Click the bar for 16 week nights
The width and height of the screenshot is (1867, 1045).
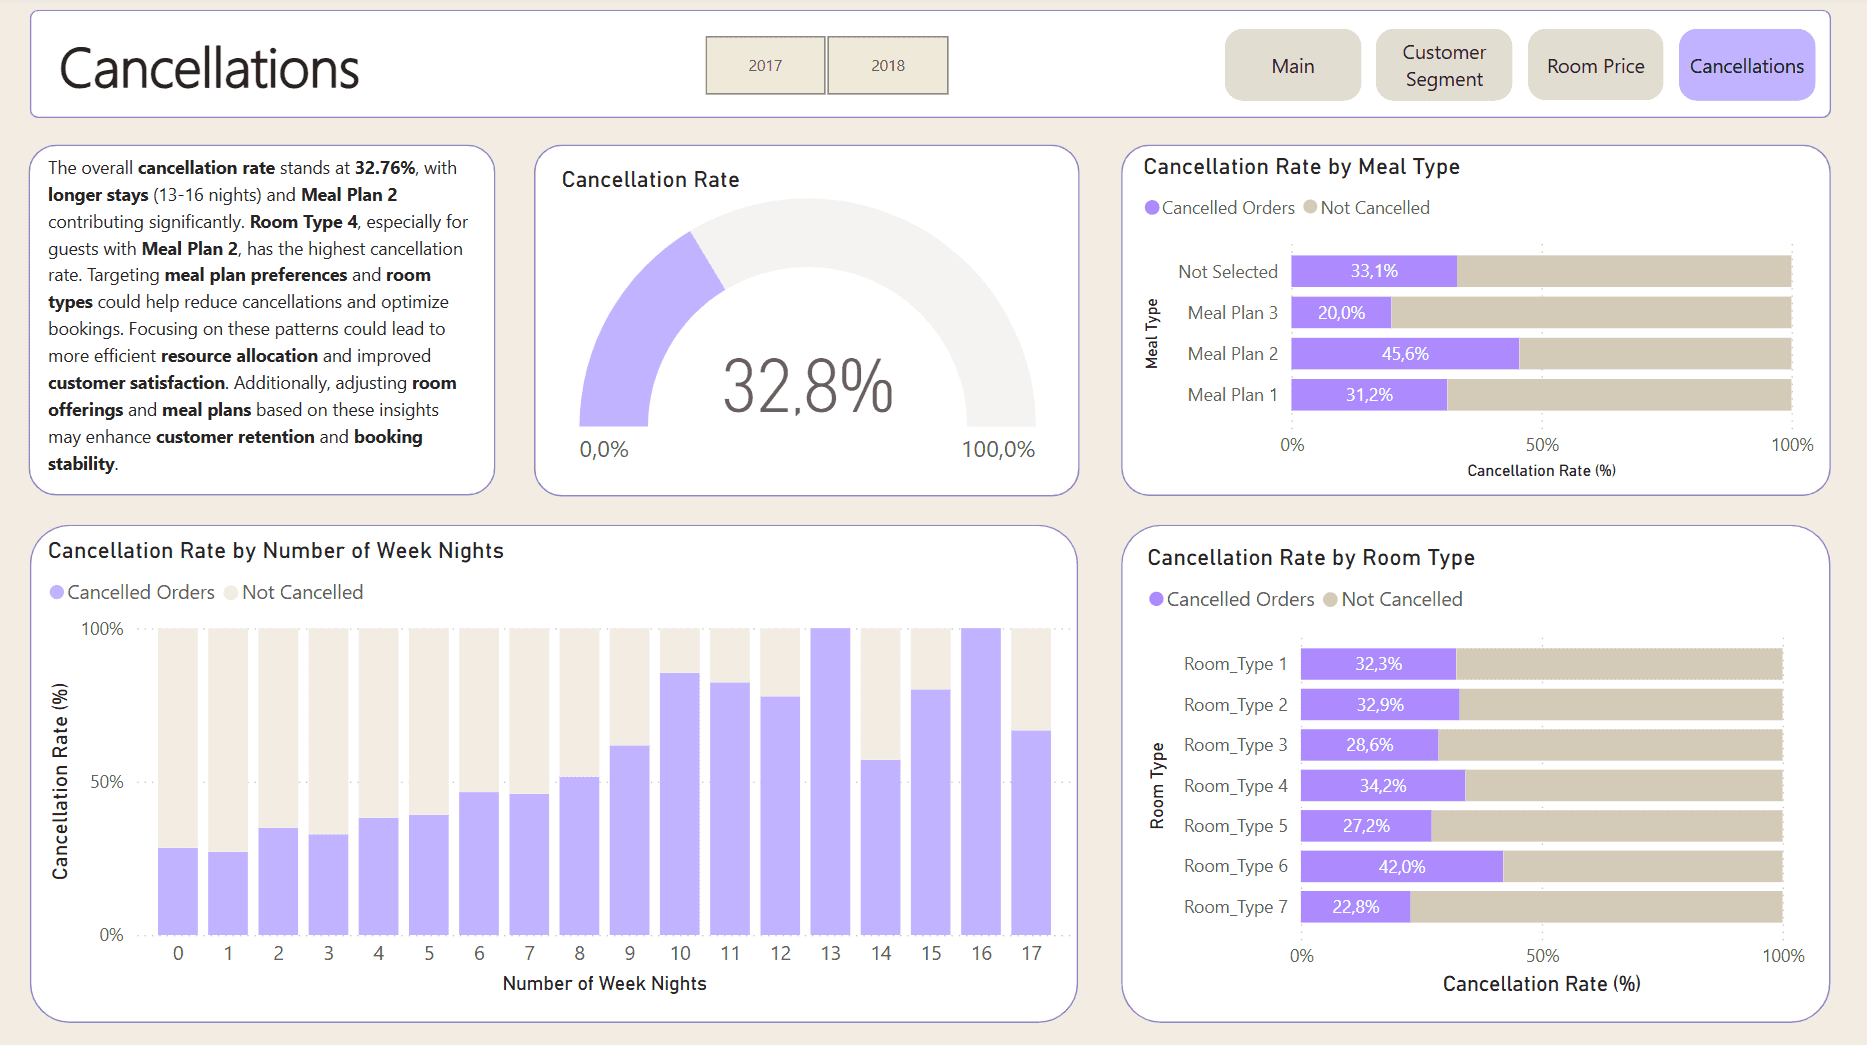(x=981, y=781)
